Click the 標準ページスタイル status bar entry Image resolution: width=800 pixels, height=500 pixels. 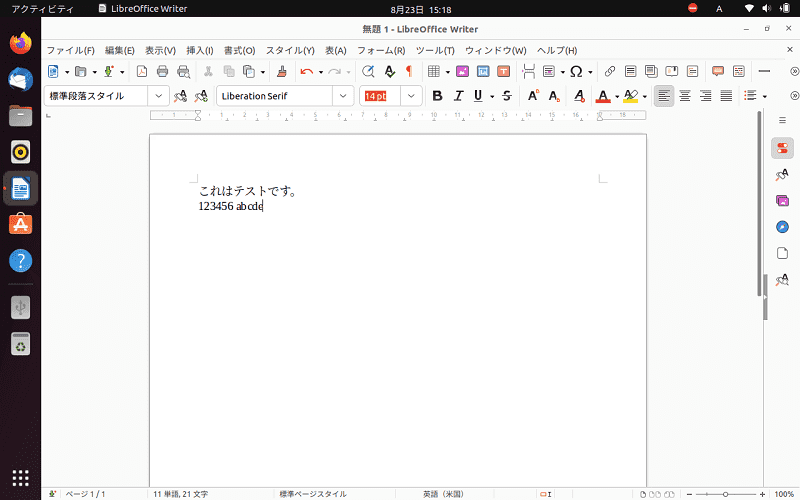point(313,494)
